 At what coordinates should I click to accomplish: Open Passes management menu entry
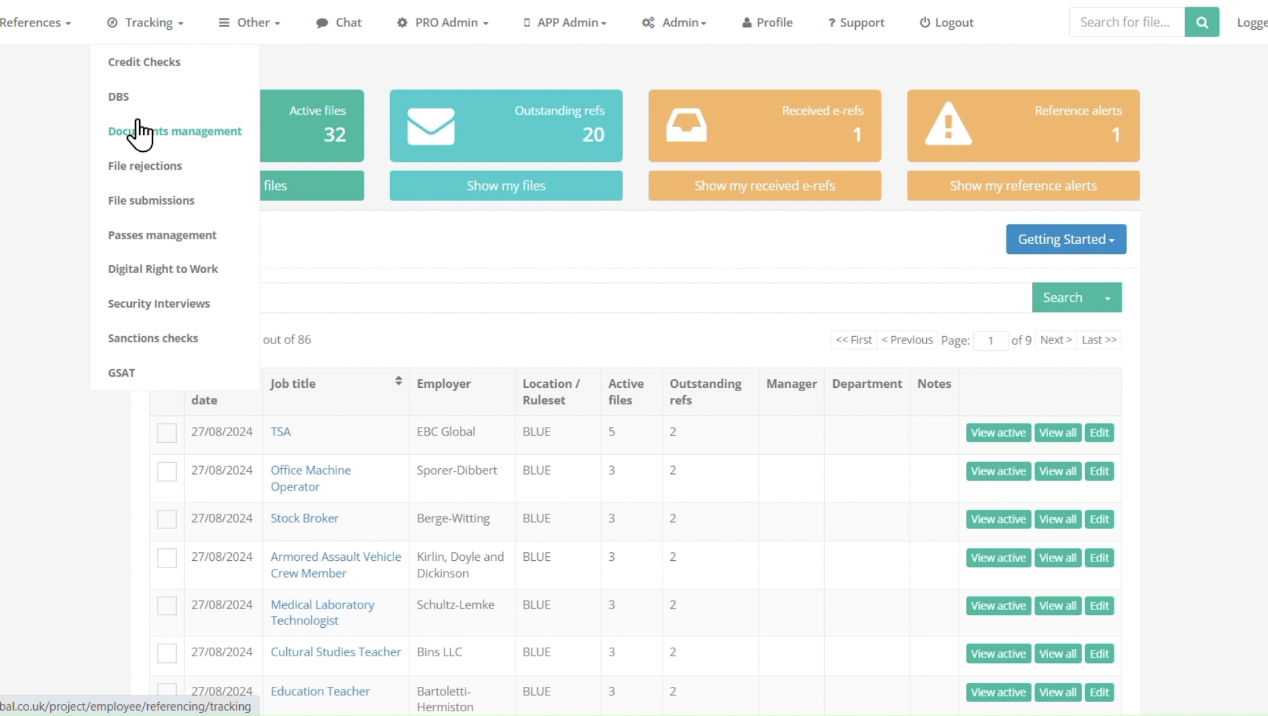[x=162, y=235]
